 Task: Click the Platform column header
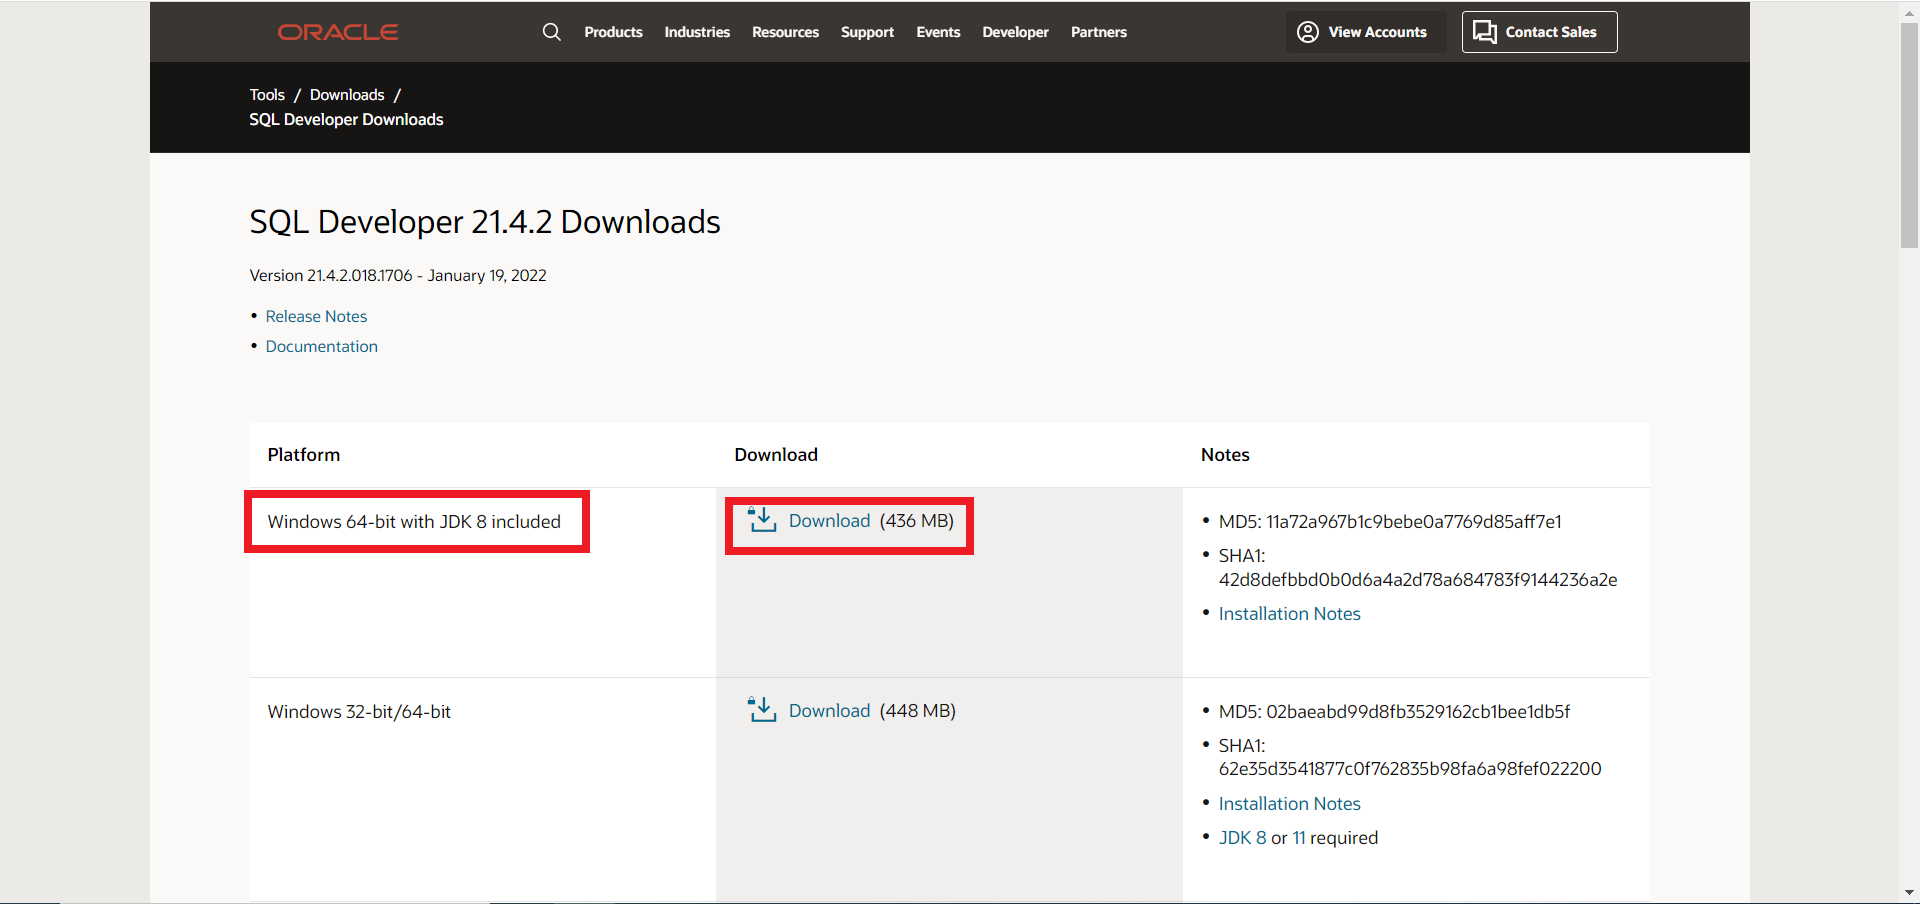[x=304, y=455]
